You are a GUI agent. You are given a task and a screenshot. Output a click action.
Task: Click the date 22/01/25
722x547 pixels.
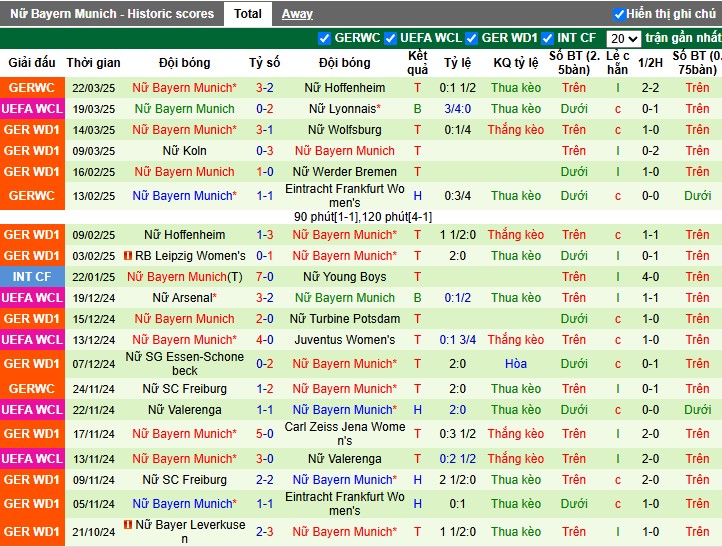[x=93, y=277]
